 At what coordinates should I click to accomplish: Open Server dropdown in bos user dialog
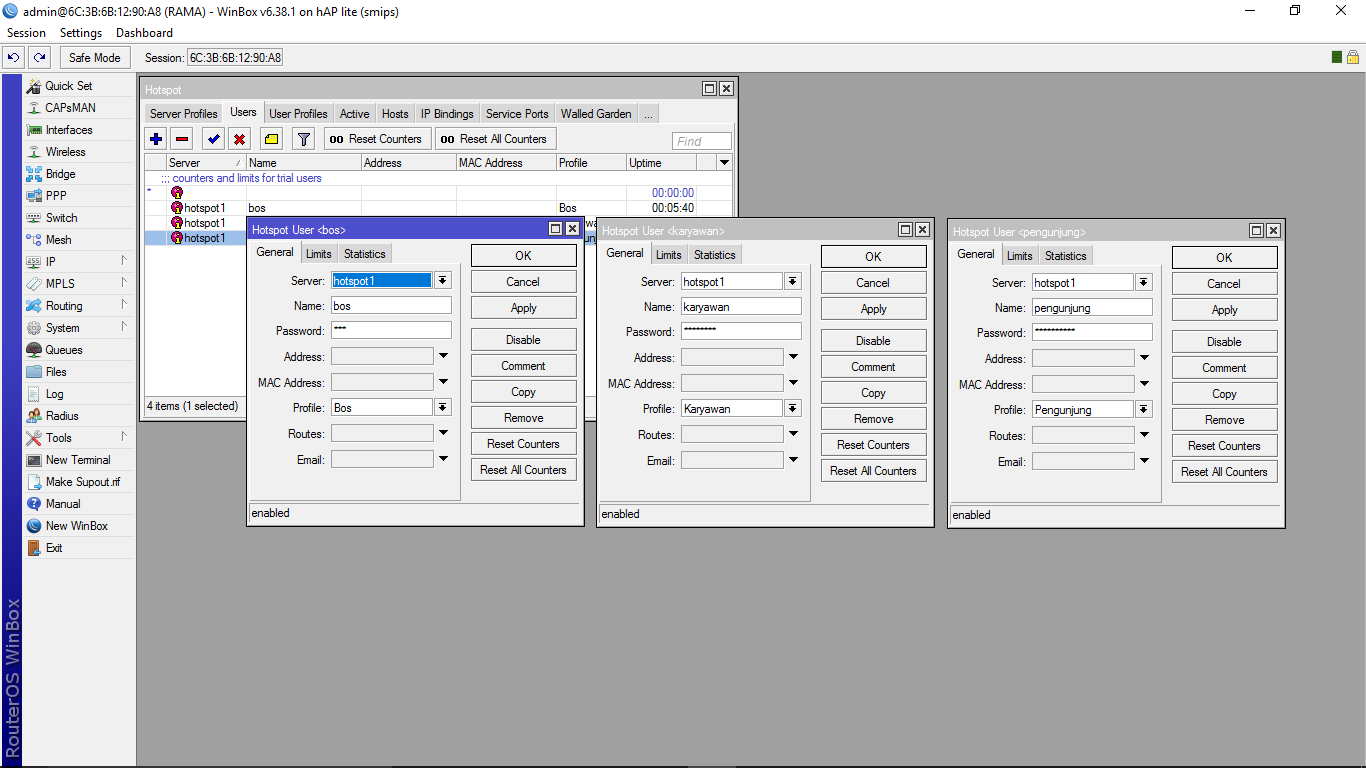(443, 281)
